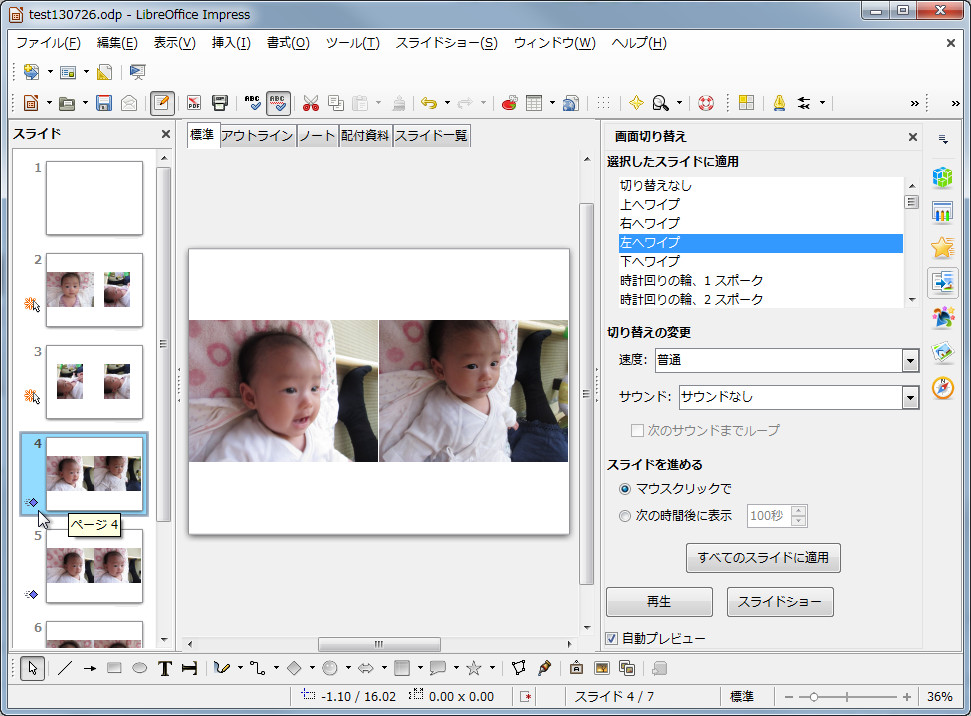Run spellcheck using the ABC toolbar icon
The image size is (971, 716).
[x=249, y=103]
